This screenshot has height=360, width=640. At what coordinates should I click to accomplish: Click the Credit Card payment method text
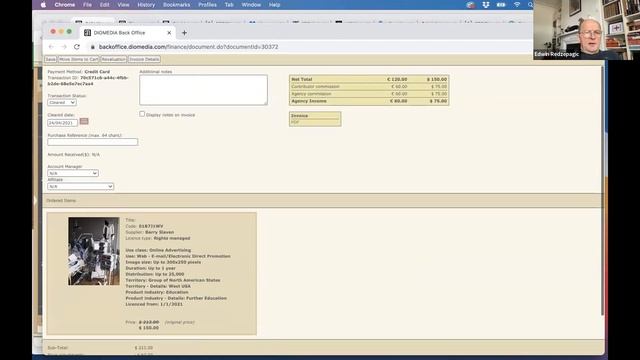(97, 72)
